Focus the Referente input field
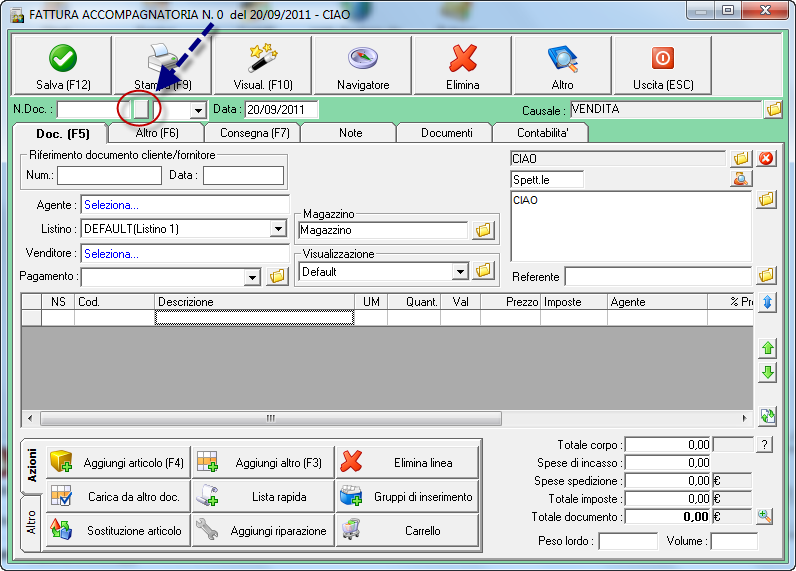Image resolution: width=796 pixels, height=571 pixels. tap(658, 277)
